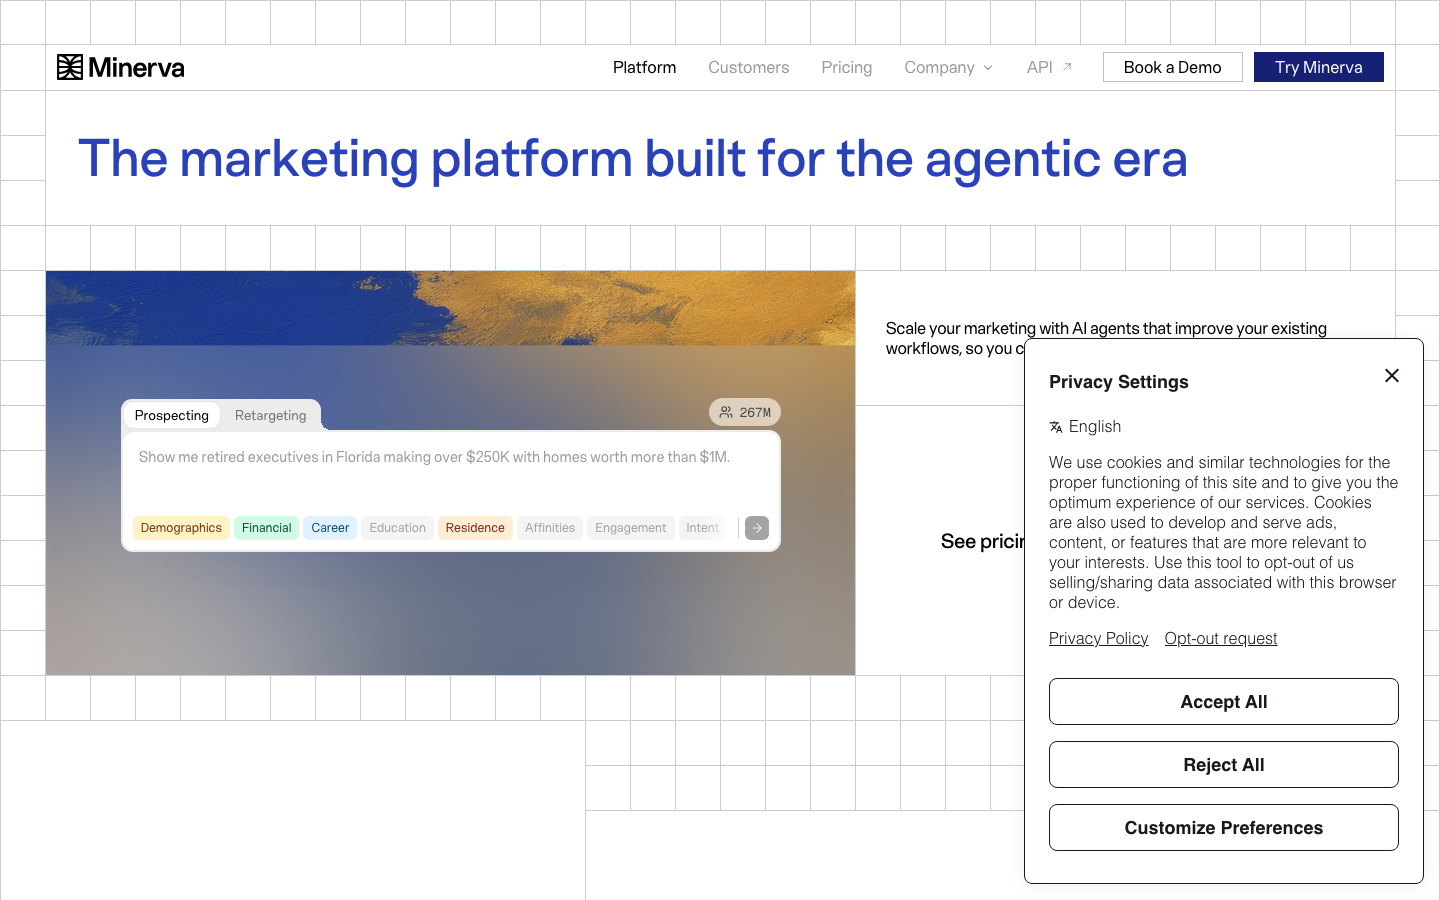Toggle the Demographics filter chip
The image size is (1440, 900).
181,528
